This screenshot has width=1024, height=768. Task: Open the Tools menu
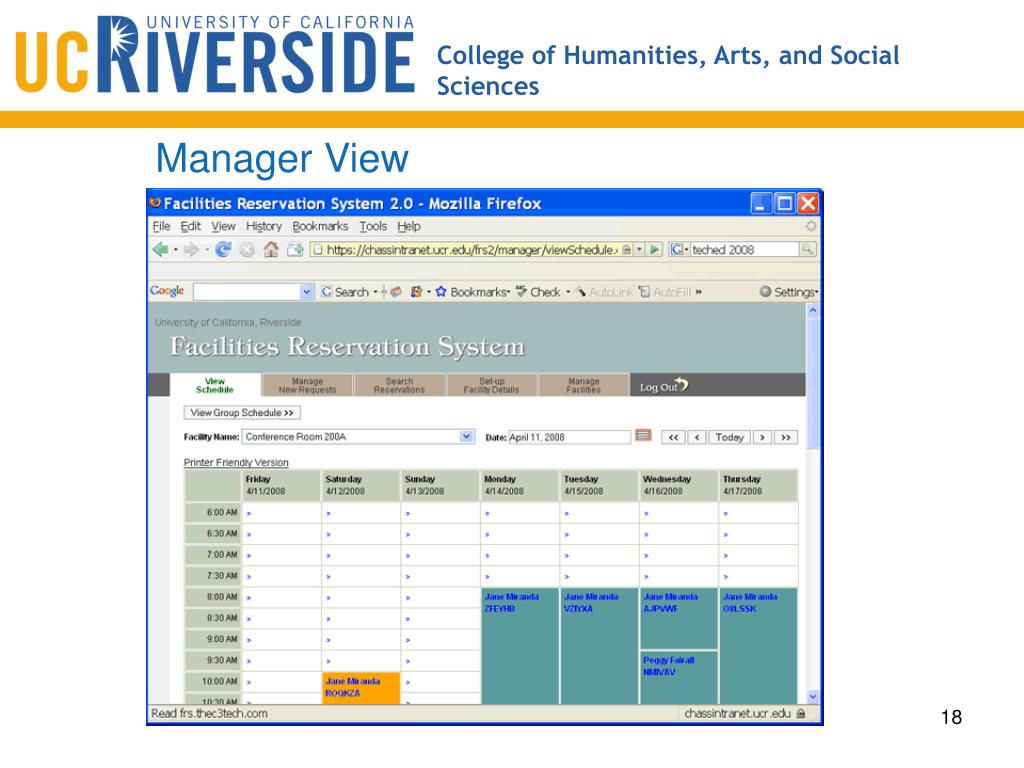(x=373, y=226)
